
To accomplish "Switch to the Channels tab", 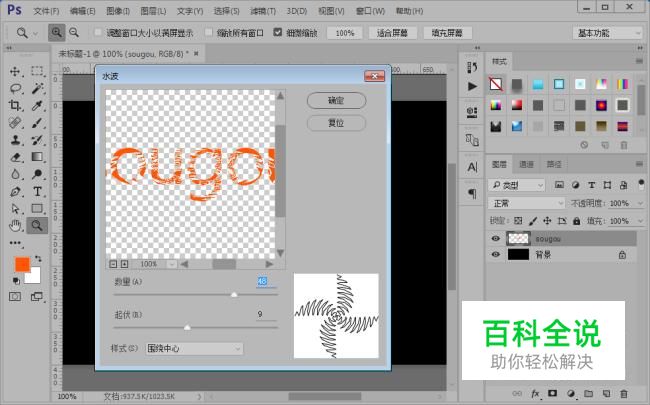I will click(526, 165).
